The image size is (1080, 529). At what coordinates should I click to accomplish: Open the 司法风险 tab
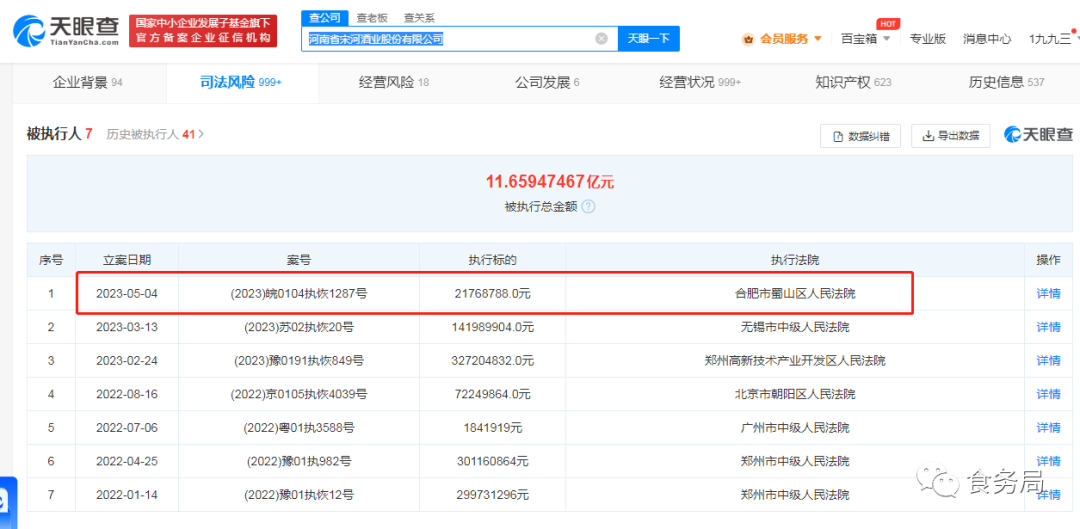click(x=241, y=83)
